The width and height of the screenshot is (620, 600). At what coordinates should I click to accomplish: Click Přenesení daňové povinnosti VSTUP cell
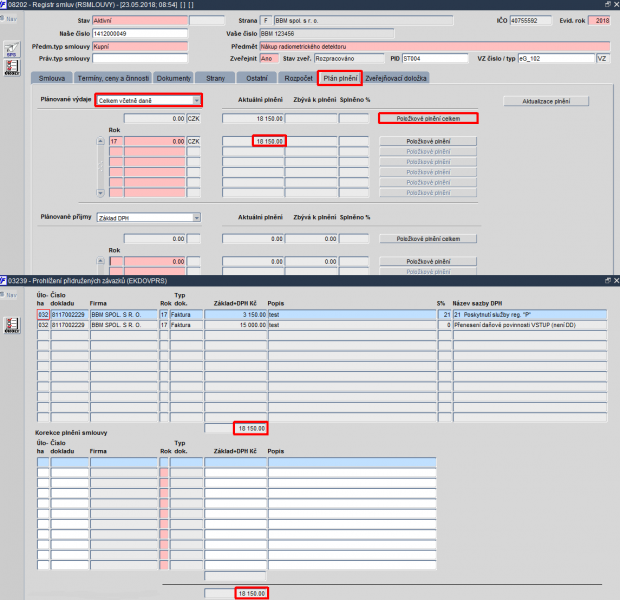point(530,325)
